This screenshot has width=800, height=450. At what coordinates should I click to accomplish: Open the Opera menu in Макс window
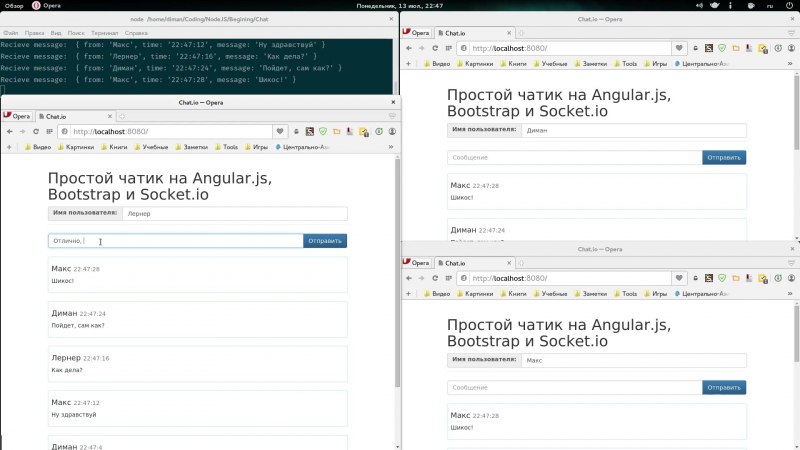point(416,263)
